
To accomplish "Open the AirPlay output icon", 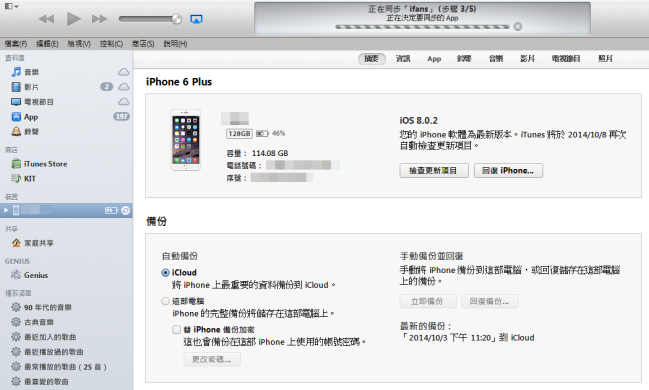I will pos(196,19).
